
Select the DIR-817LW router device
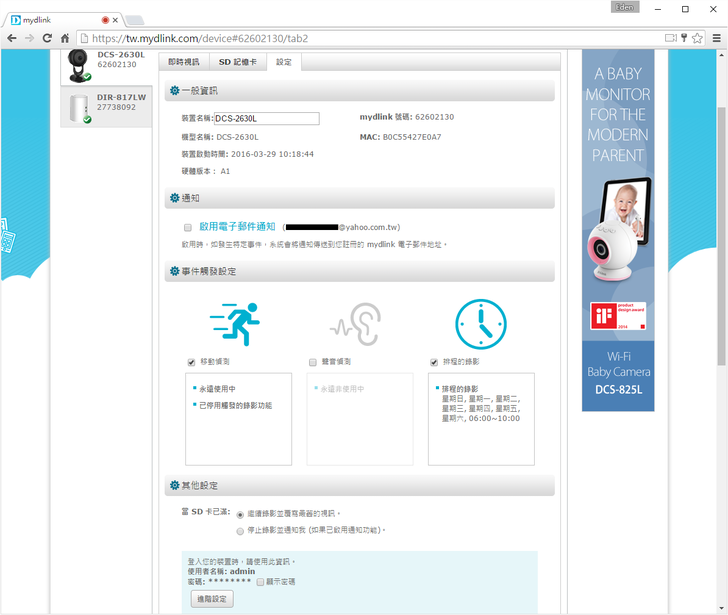coord(106,107)
